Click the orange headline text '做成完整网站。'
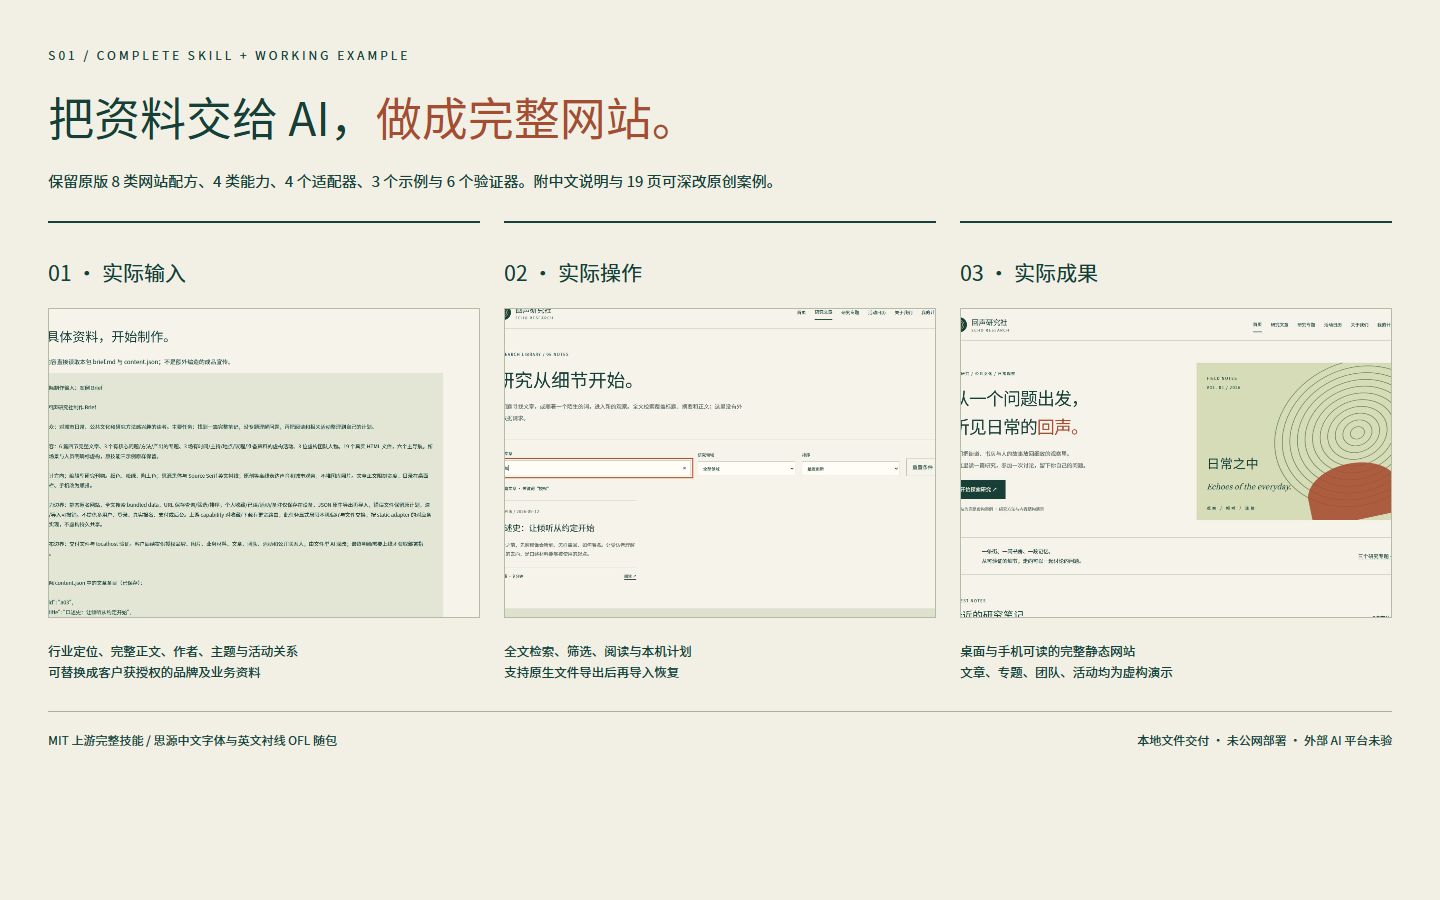The width and height of the screenshot is (1440, 900). pyautogui.click(x=527, y=118)
